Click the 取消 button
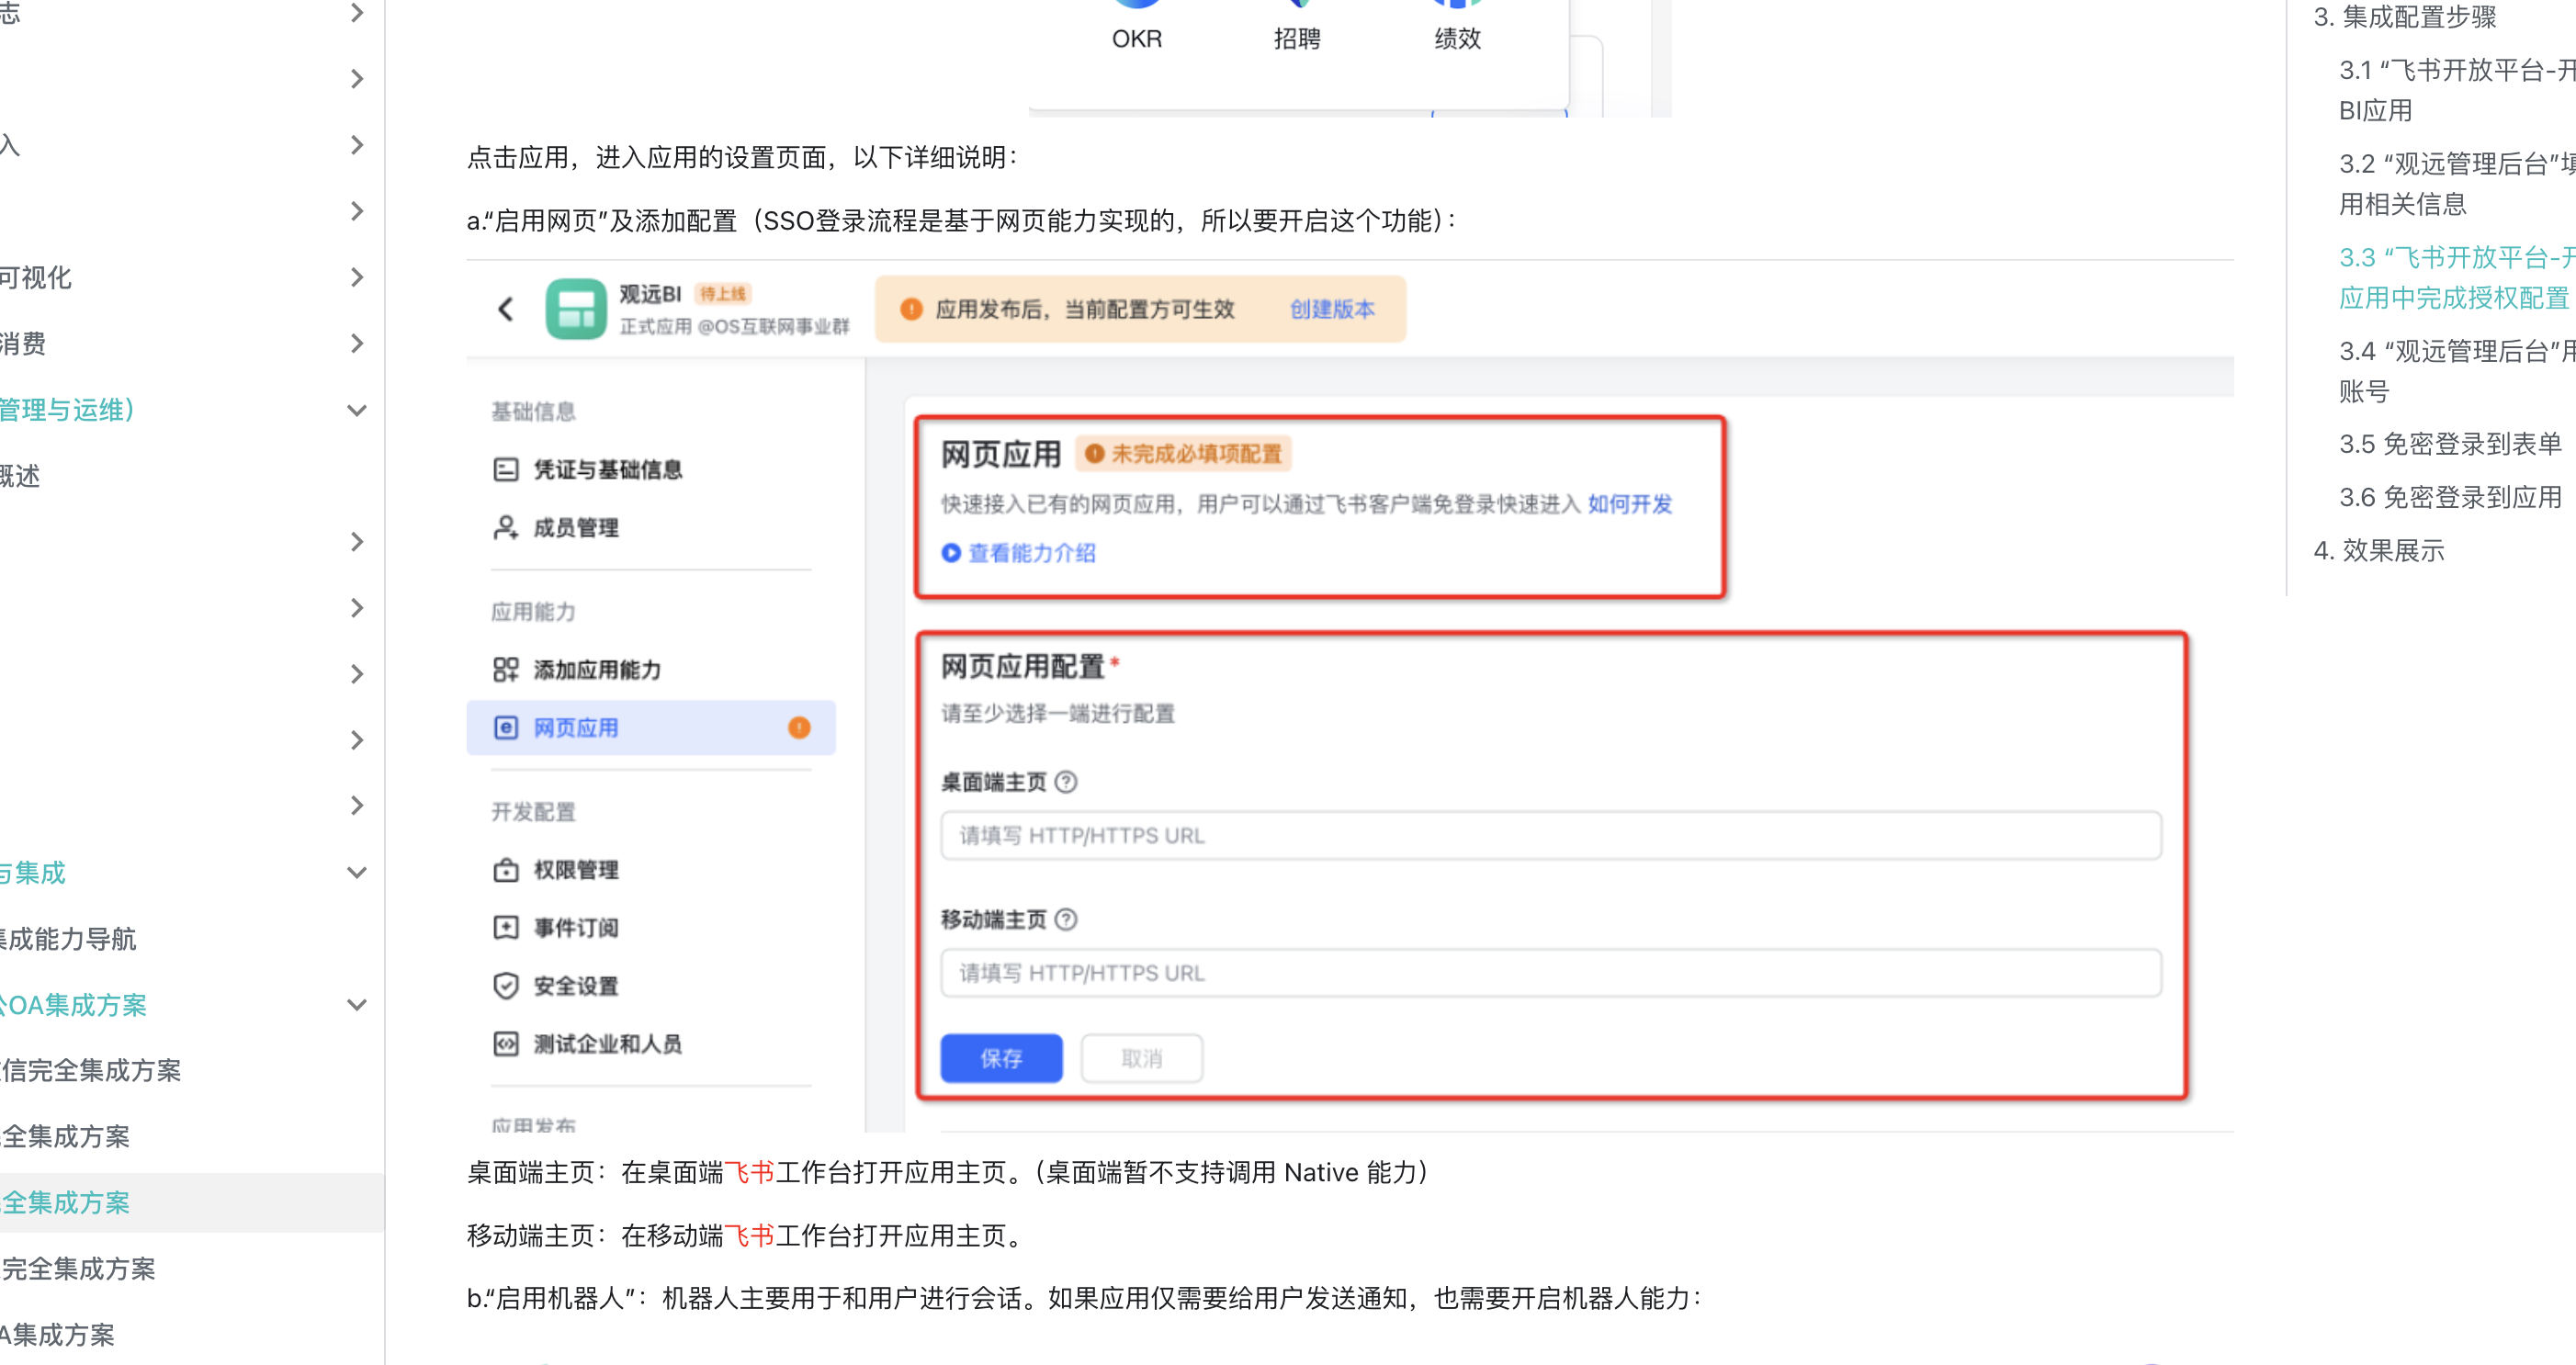 (1142, 1058)
